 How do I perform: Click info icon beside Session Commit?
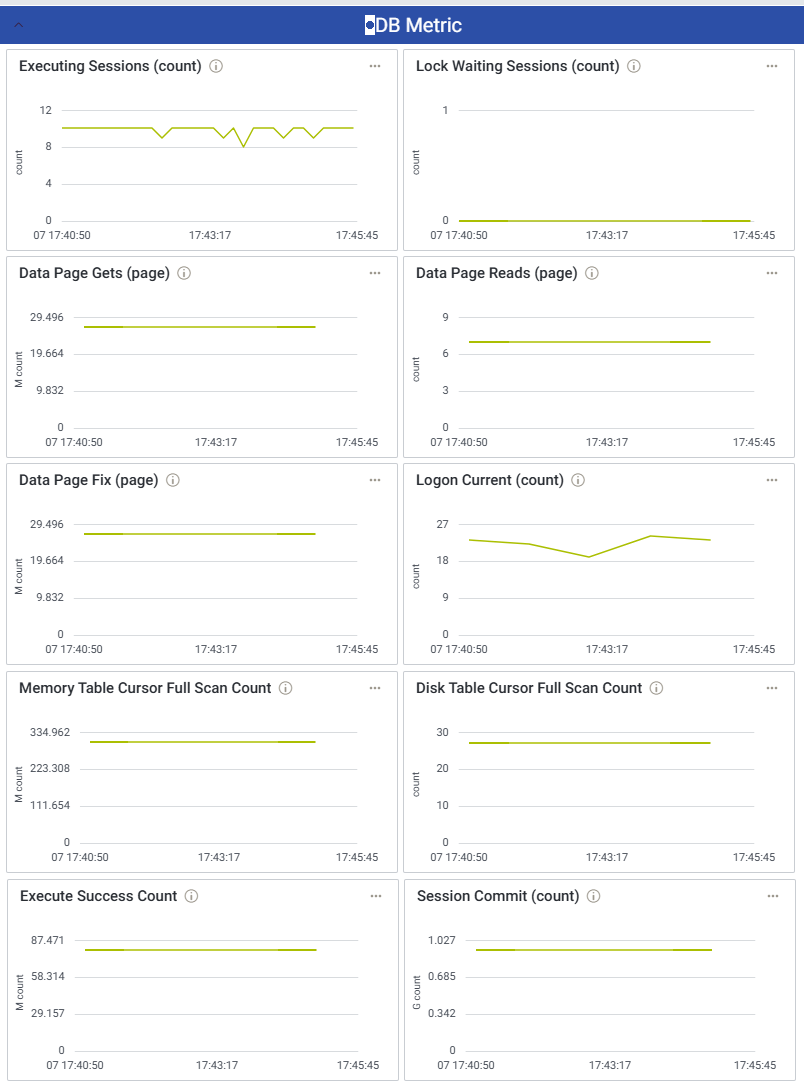594,896
